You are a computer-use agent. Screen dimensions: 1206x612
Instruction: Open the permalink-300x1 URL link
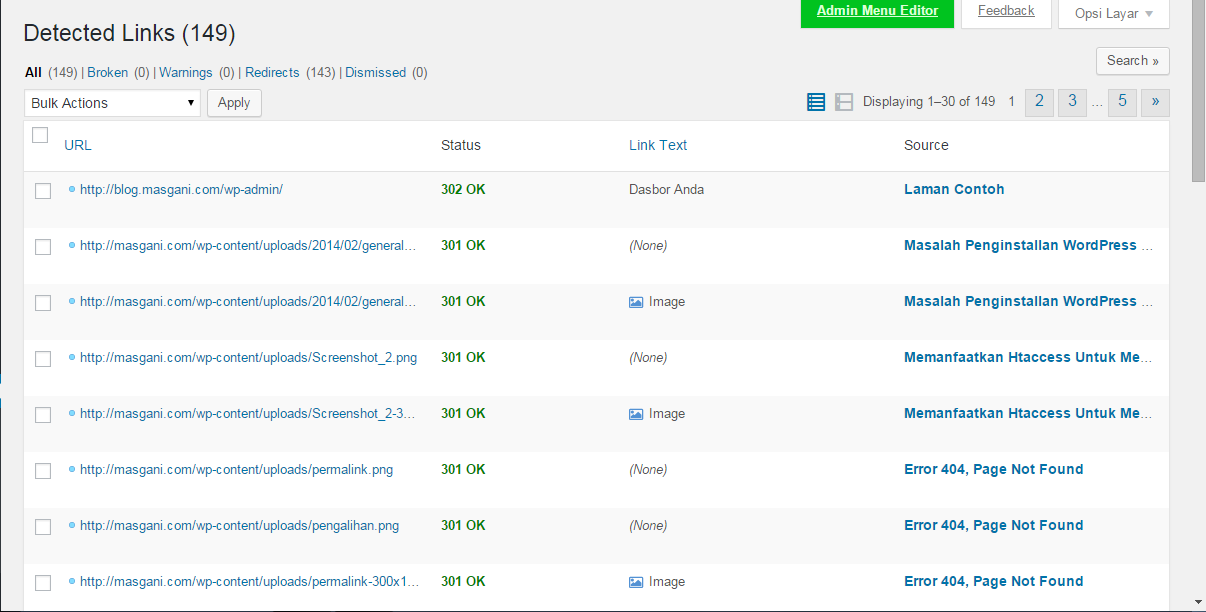click(x=249, y=581)
